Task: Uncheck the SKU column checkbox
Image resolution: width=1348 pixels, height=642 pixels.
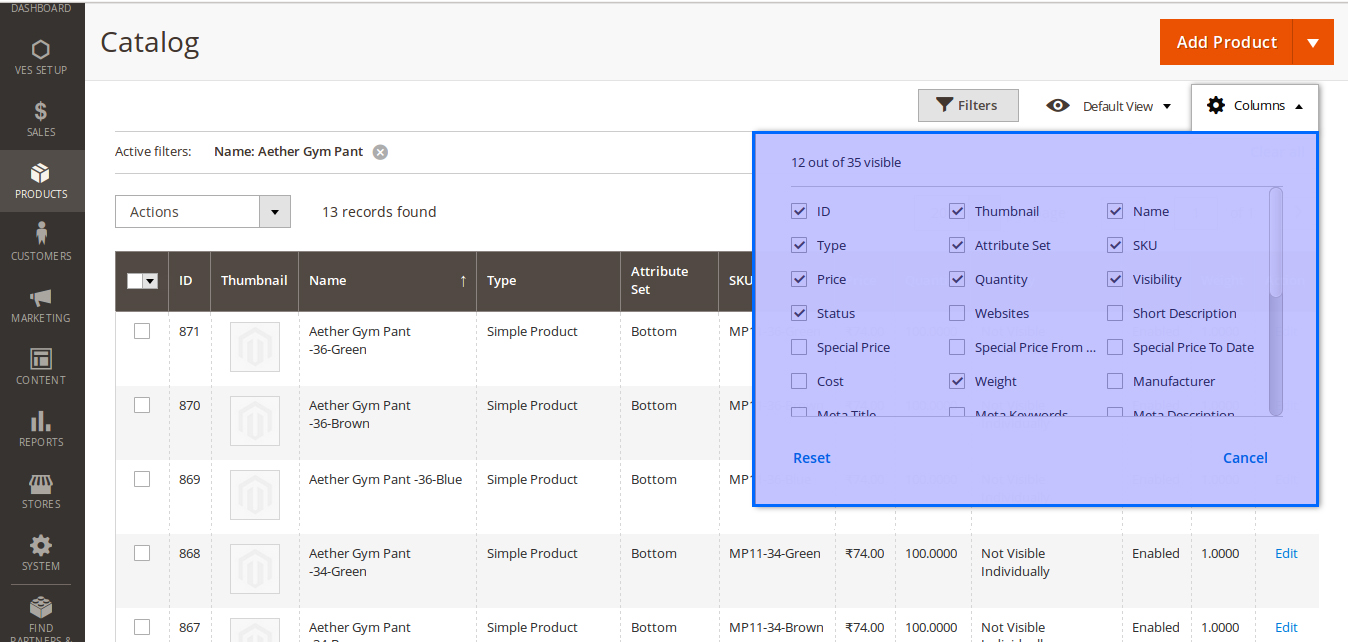Action: tap(1115, 245)
